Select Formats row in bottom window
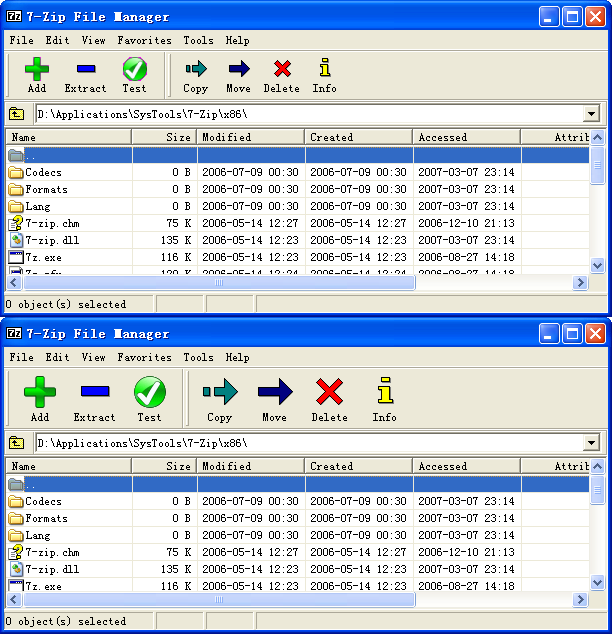 point(298,518)
